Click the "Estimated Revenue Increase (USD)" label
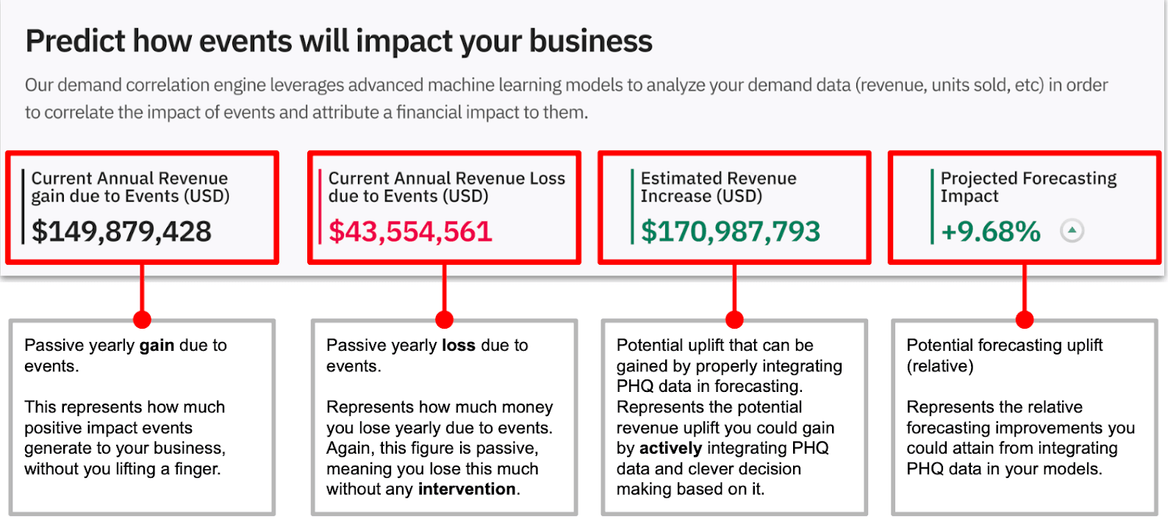 [718, 187]
